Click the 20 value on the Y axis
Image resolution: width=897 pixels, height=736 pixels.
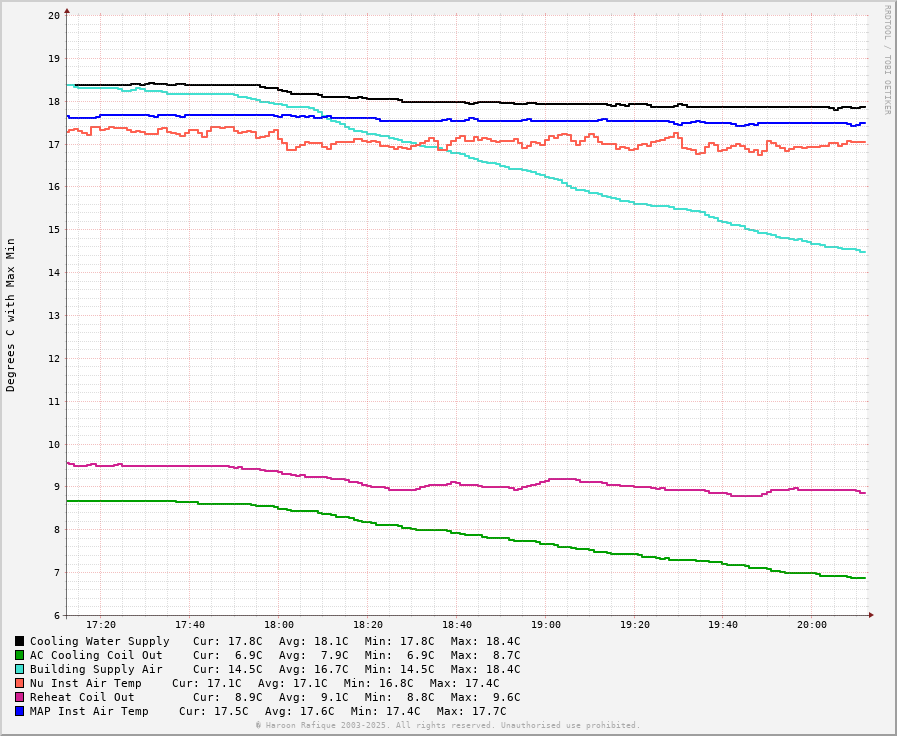point(53,16)
